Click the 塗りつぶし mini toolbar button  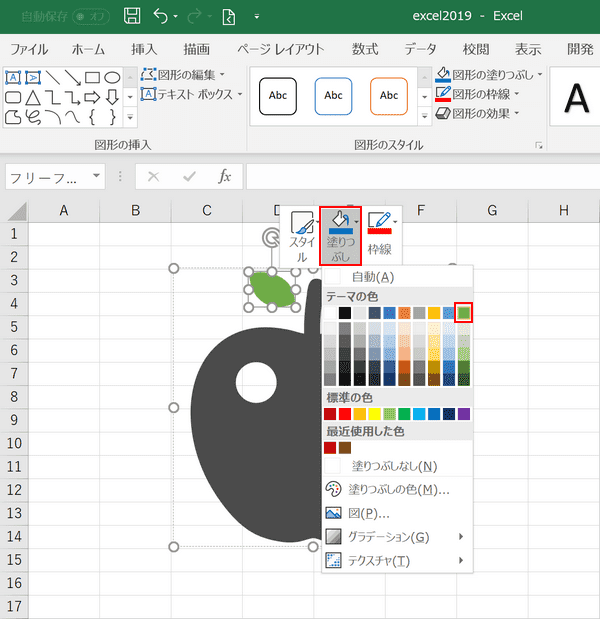click(x=340, y=236)
